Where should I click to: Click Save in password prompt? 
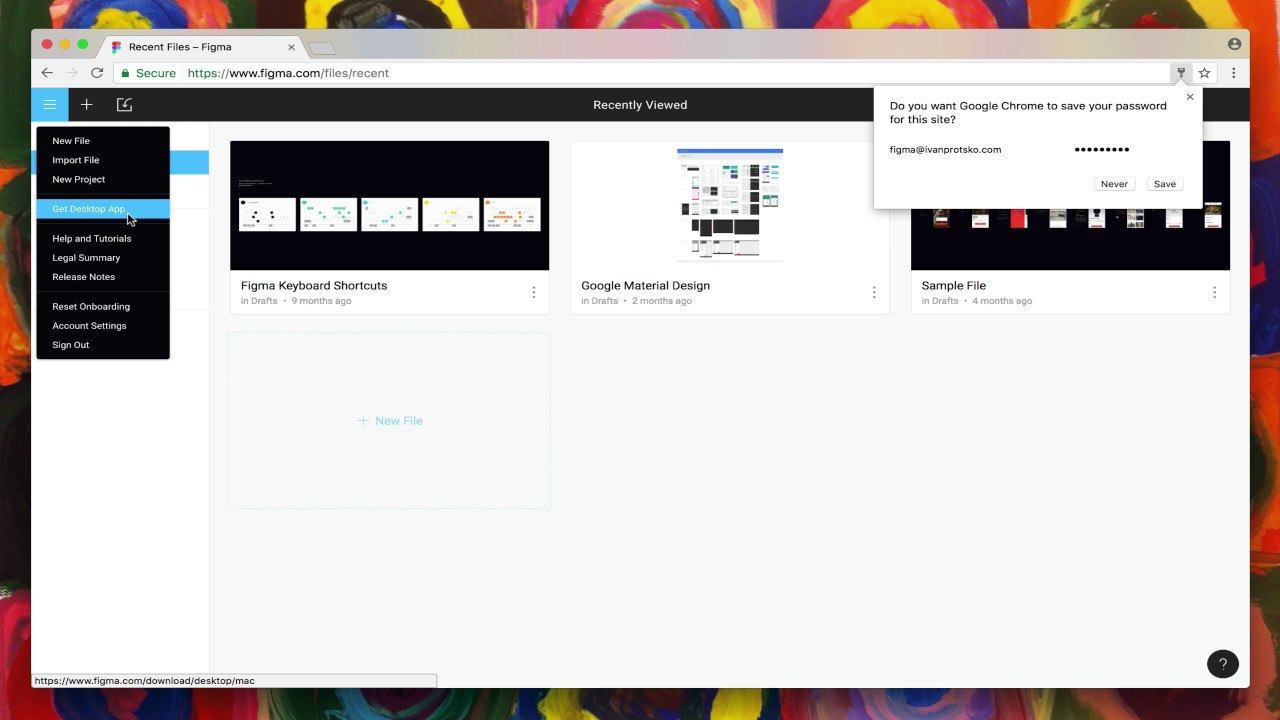(x=1165, y=184)
